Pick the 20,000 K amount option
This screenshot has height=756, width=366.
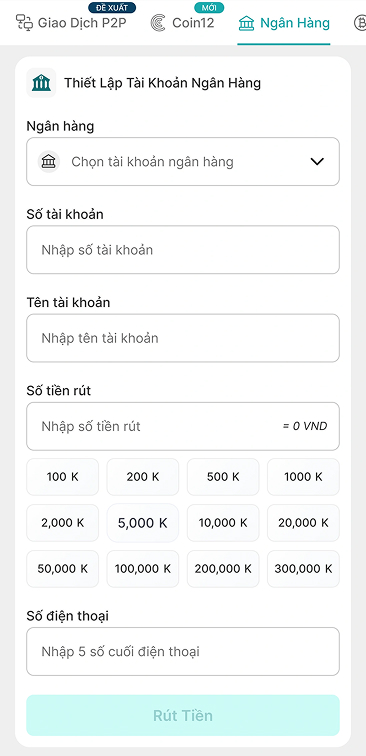point(303,523)
